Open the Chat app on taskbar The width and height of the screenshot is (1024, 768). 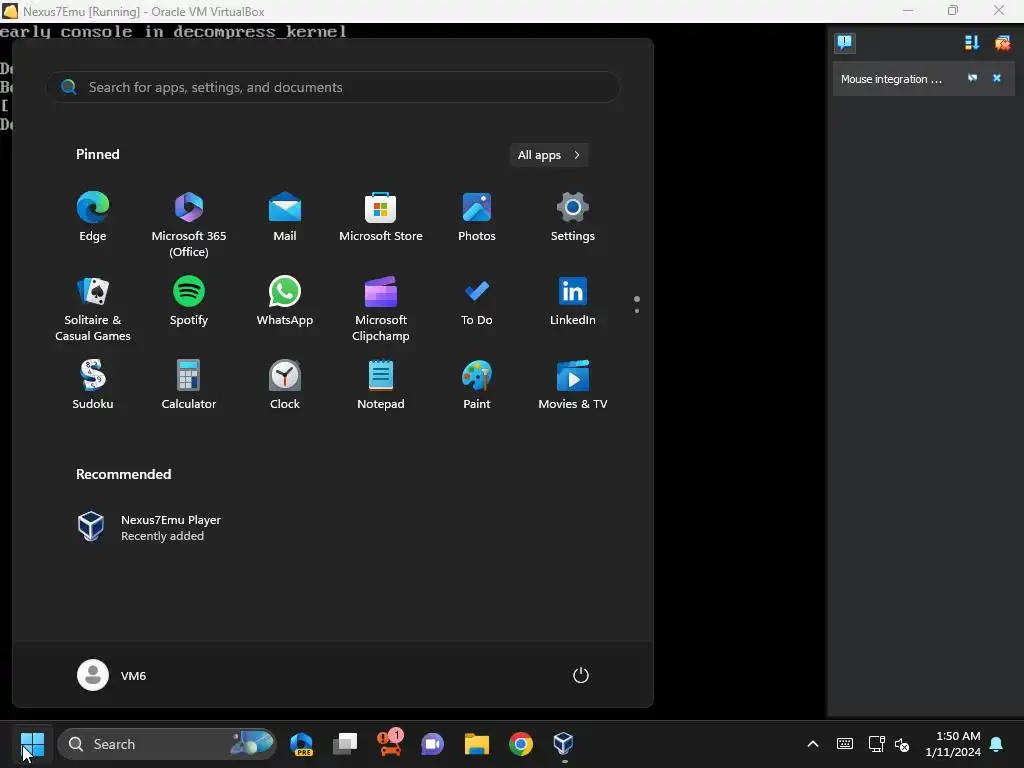pos(432,744)
